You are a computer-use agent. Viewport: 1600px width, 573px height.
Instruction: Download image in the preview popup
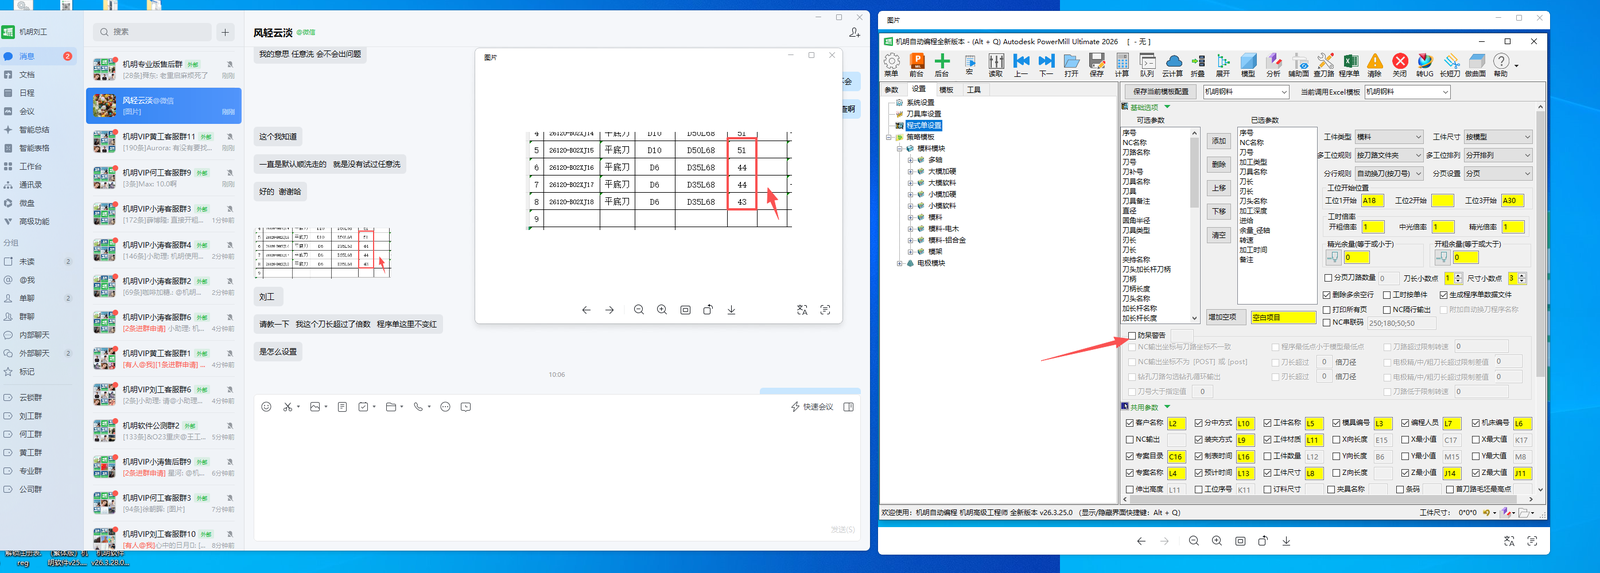tap(731, 310)
